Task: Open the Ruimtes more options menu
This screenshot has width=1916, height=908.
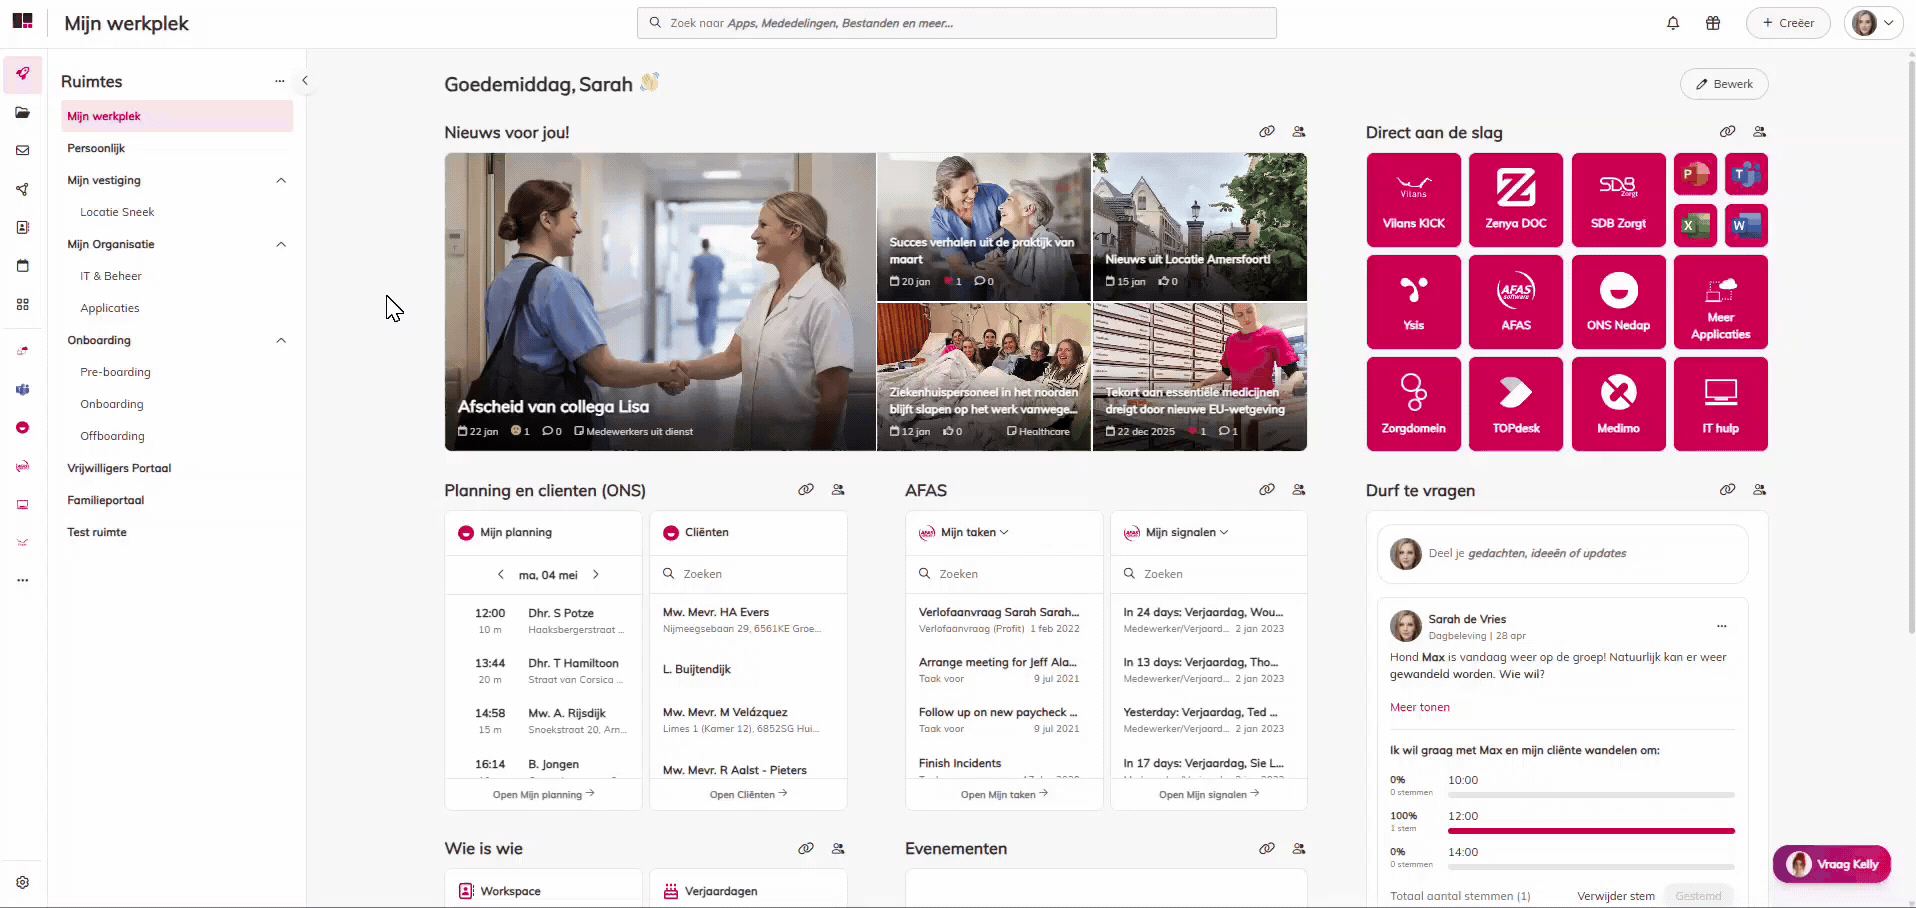Action: point(280,81)
